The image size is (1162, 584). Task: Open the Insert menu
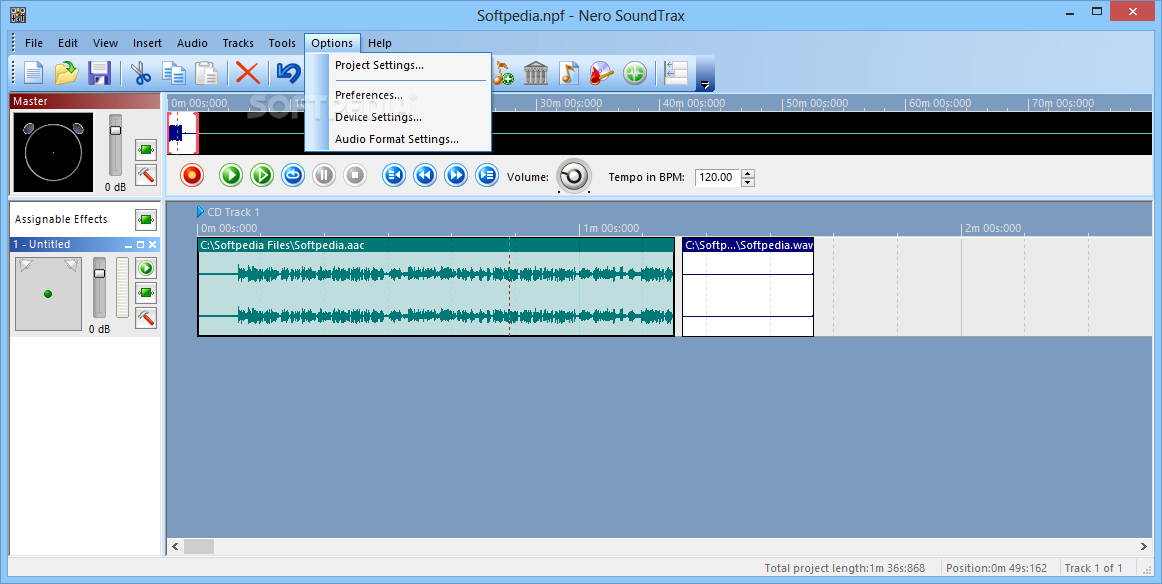[147, 43]
